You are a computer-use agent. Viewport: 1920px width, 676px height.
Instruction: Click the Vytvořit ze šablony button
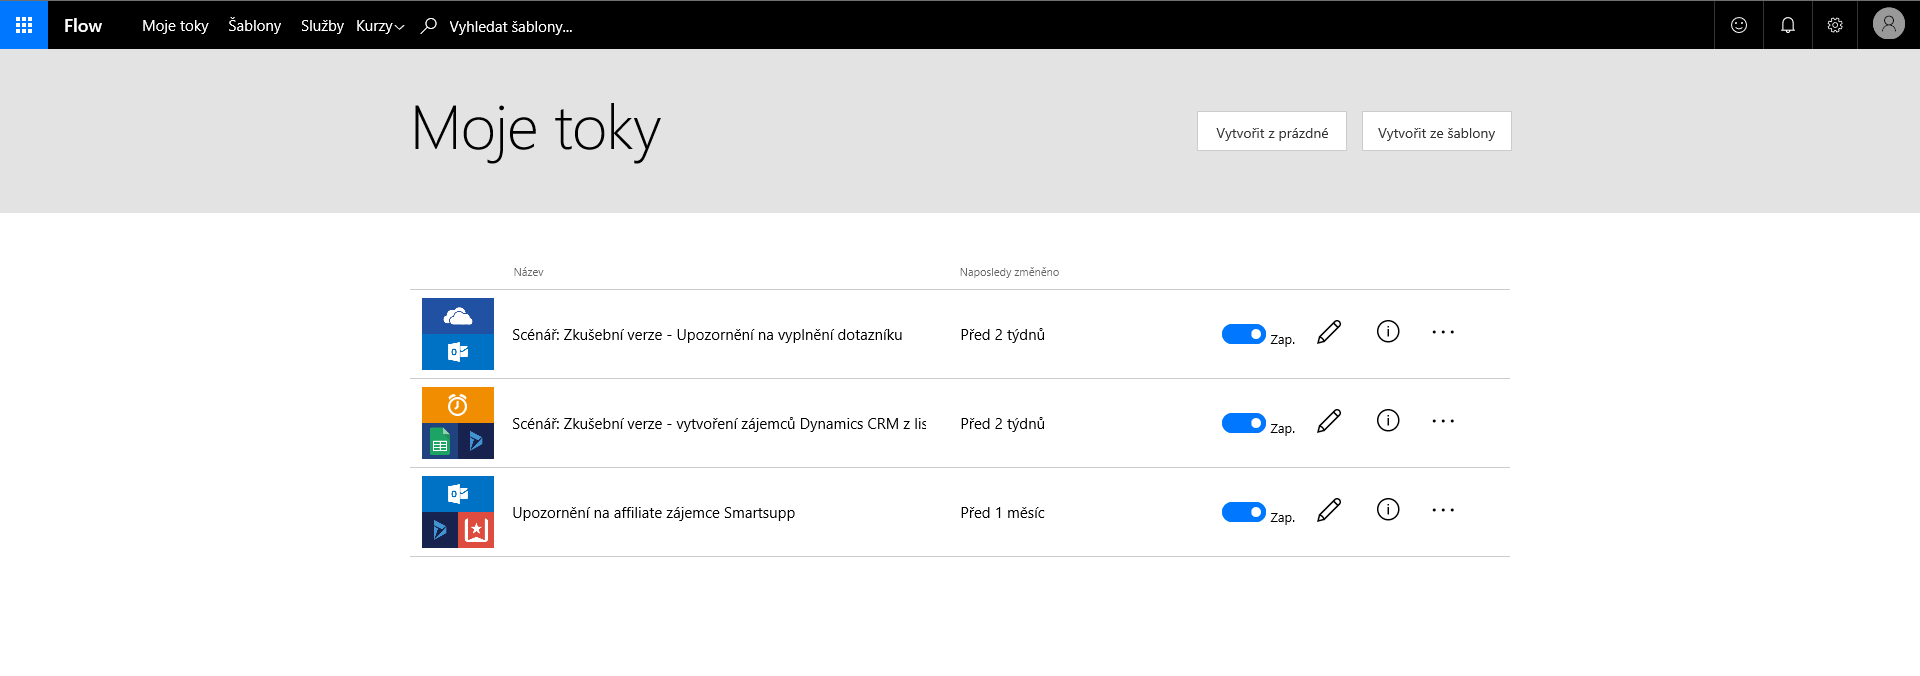point(1436,131)
